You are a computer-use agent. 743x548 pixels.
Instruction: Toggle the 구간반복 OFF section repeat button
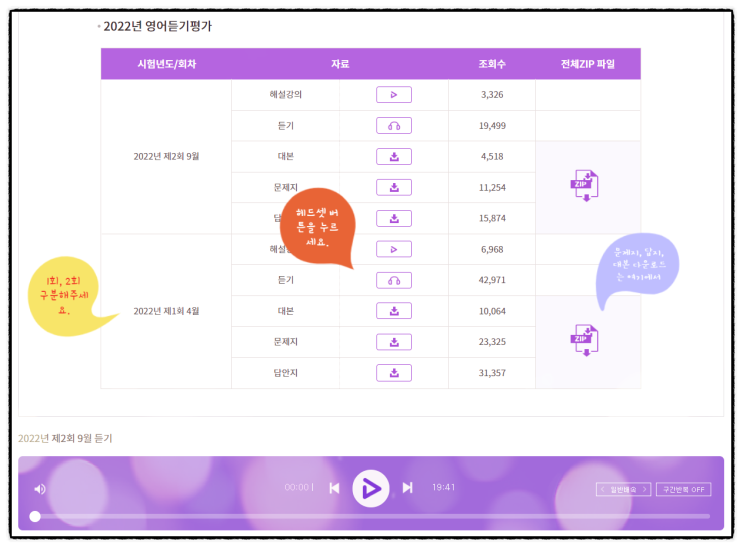(683, 489)
